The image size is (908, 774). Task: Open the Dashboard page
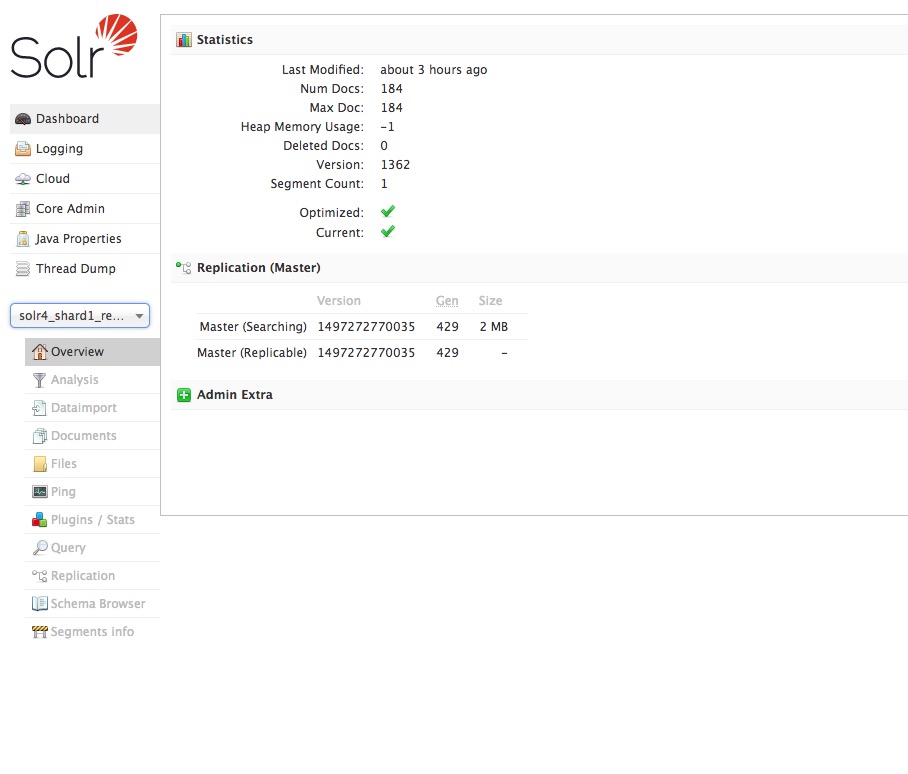tap(85, 119)
